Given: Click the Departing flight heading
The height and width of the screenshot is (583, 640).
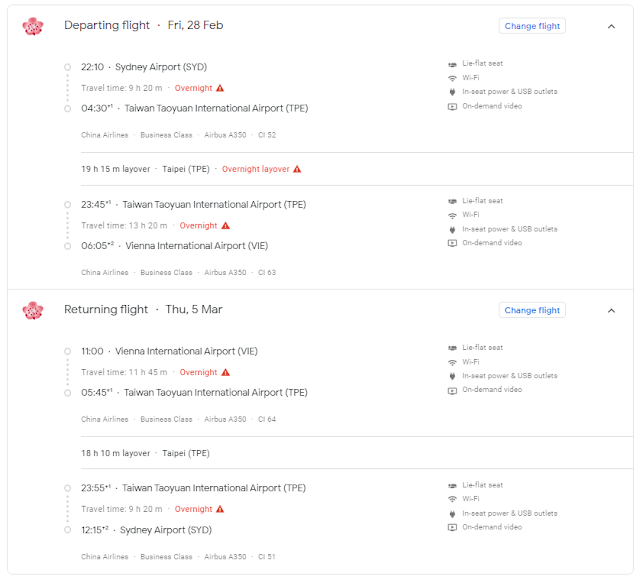Looking at the screenshot, I should click(107, 25).
